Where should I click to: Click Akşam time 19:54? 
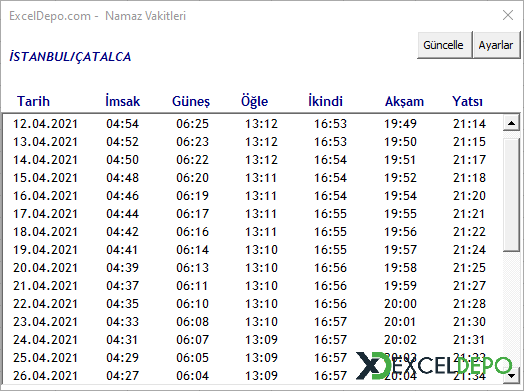pos(400,196)
